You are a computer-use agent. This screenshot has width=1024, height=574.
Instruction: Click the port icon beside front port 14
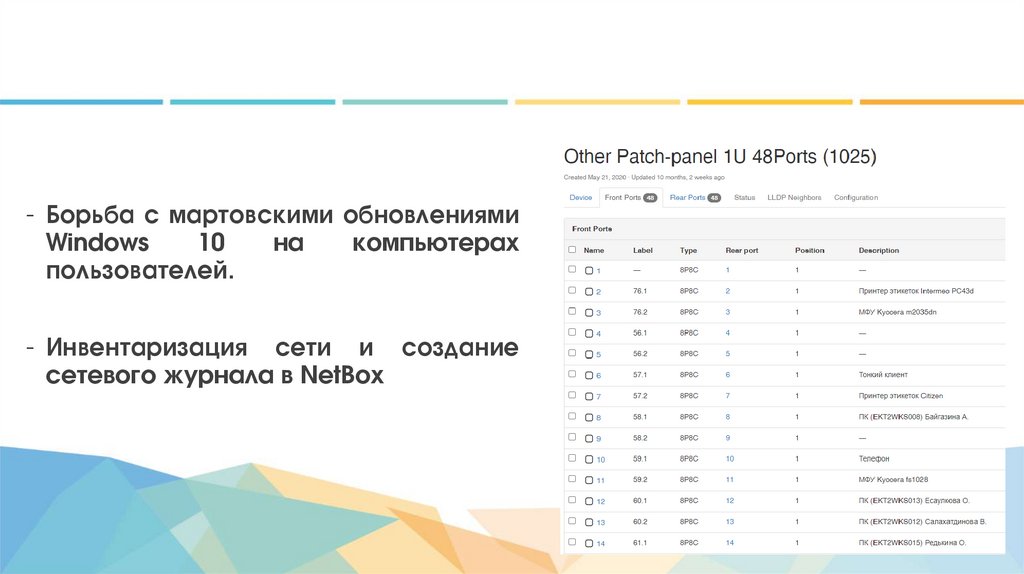pyautogui.click(x=589, y=543)
